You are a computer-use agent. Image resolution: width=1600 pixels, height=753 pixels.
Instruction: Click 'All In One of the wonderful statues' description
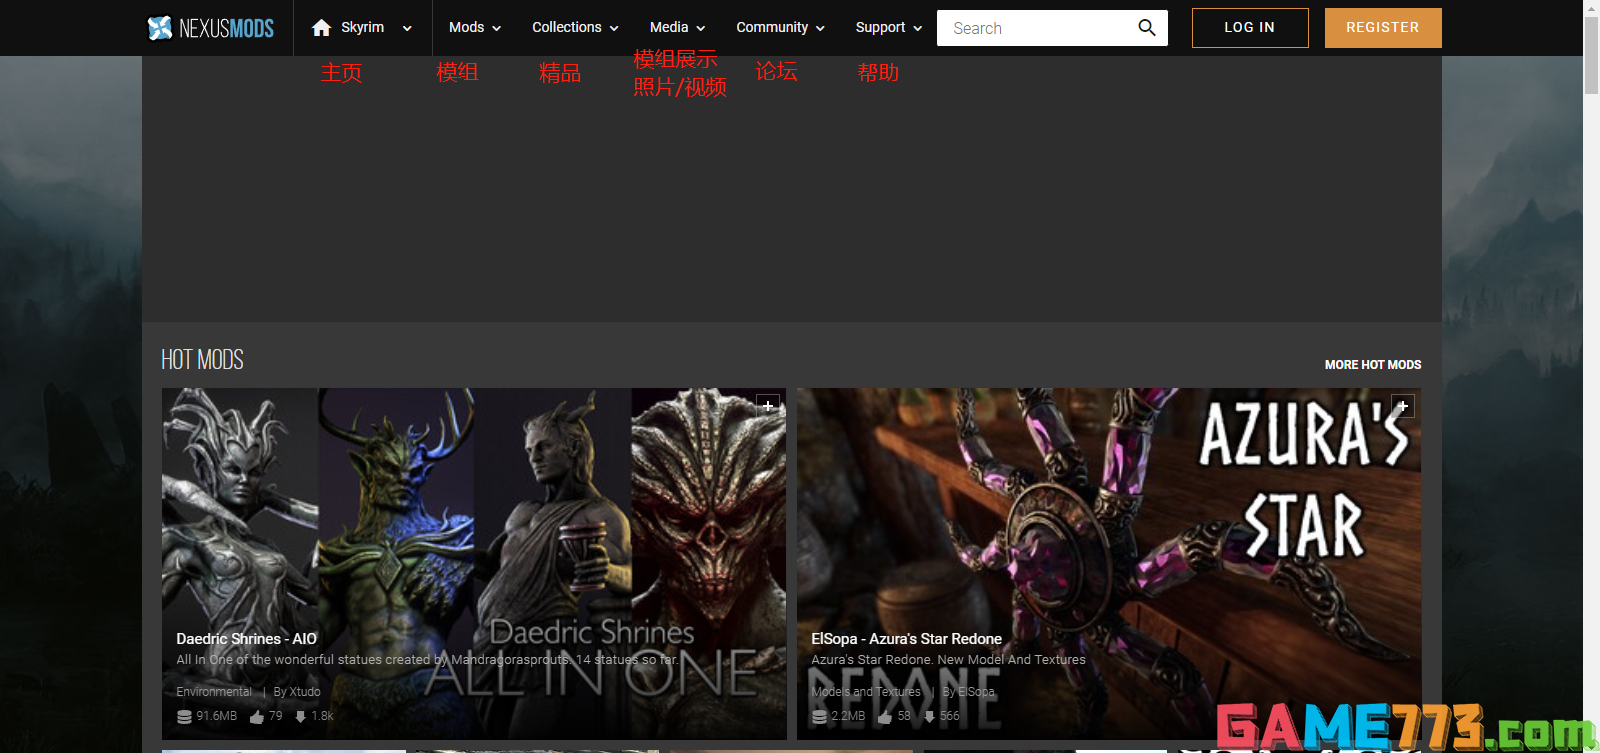tap(427, 660)
